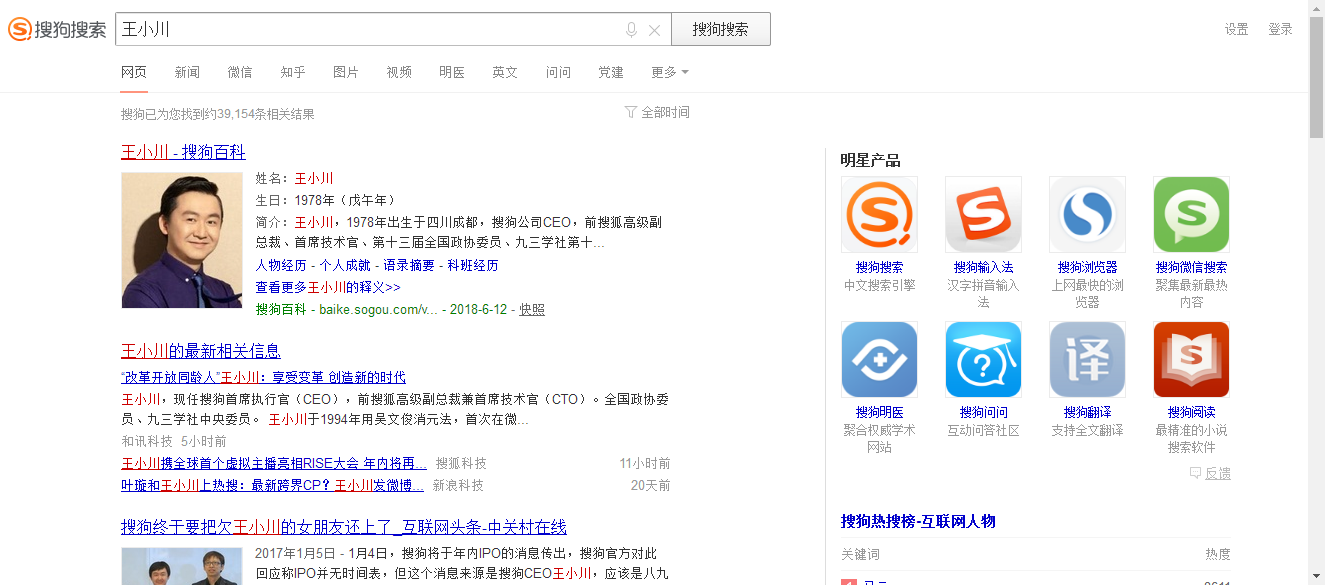Image resolution: width=1325 pixels, height=585 pixels.
Task: Open 携全球首个虚拟主播 news link
Action: (x=274, y=463)
